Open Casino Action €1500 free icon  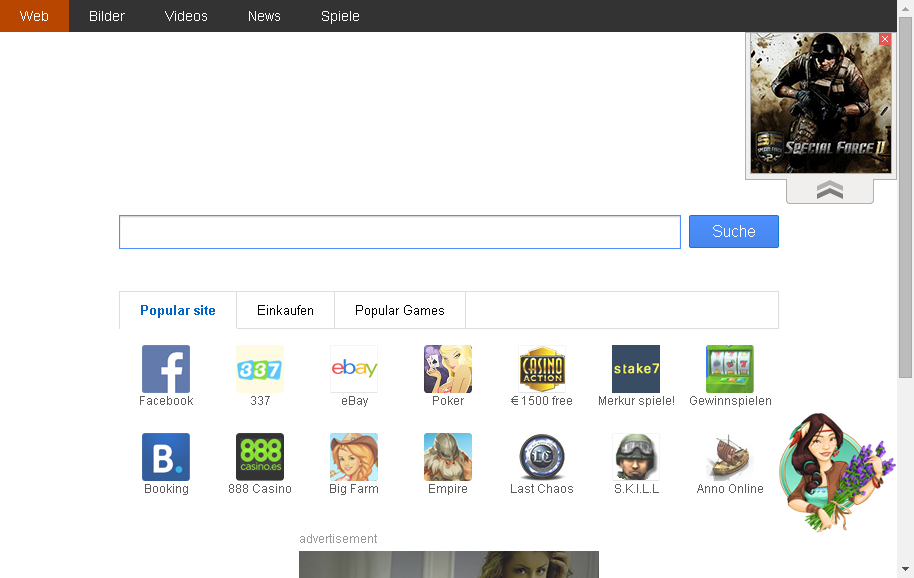point(542,369)
